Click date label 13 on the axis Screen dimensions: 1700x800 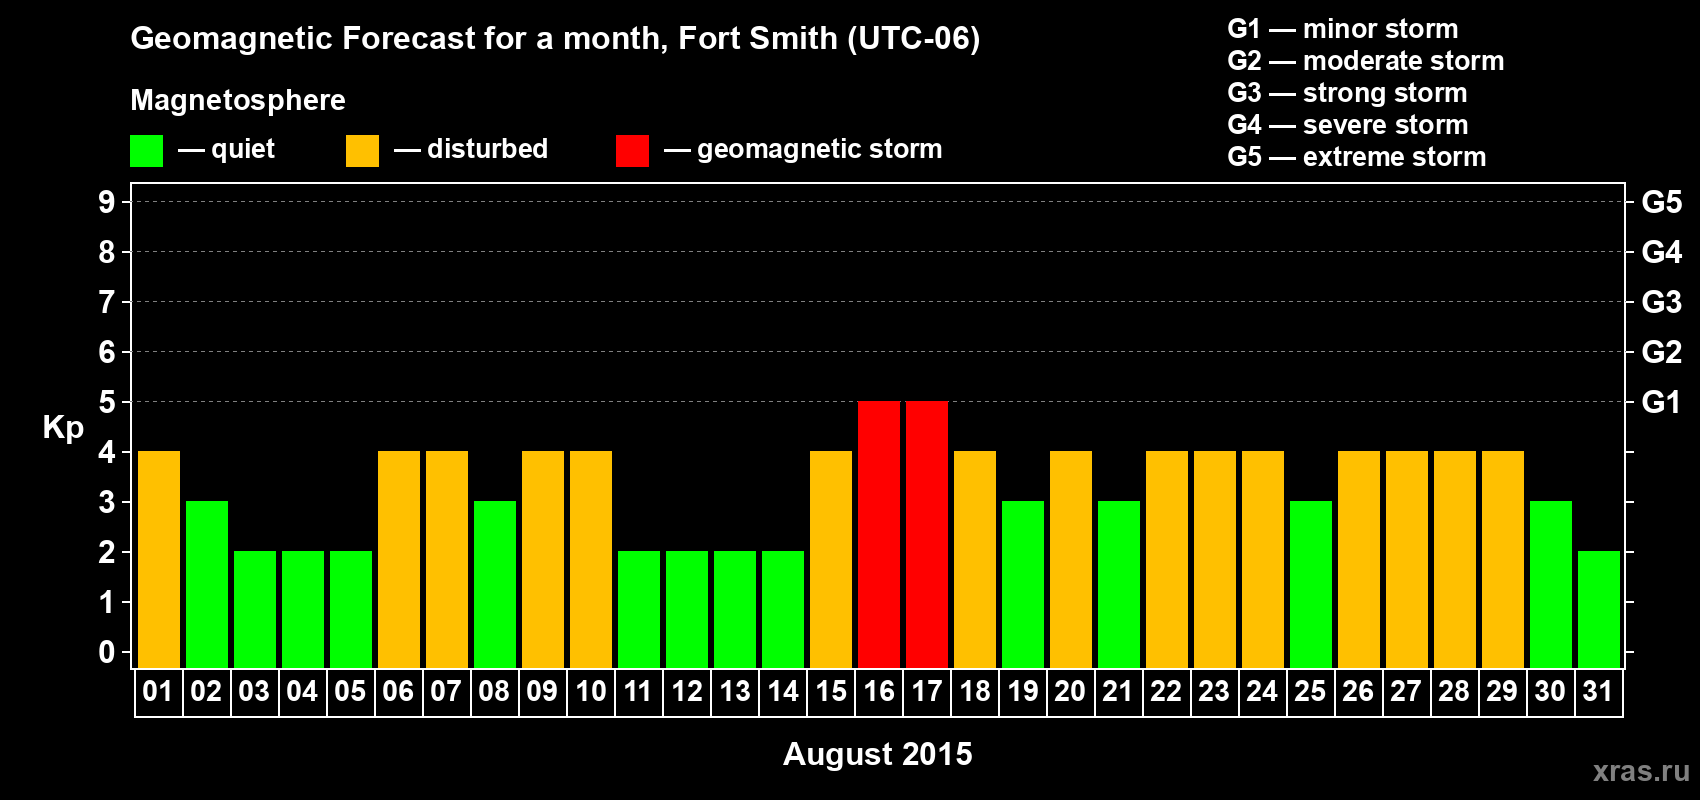pos(735,691)
